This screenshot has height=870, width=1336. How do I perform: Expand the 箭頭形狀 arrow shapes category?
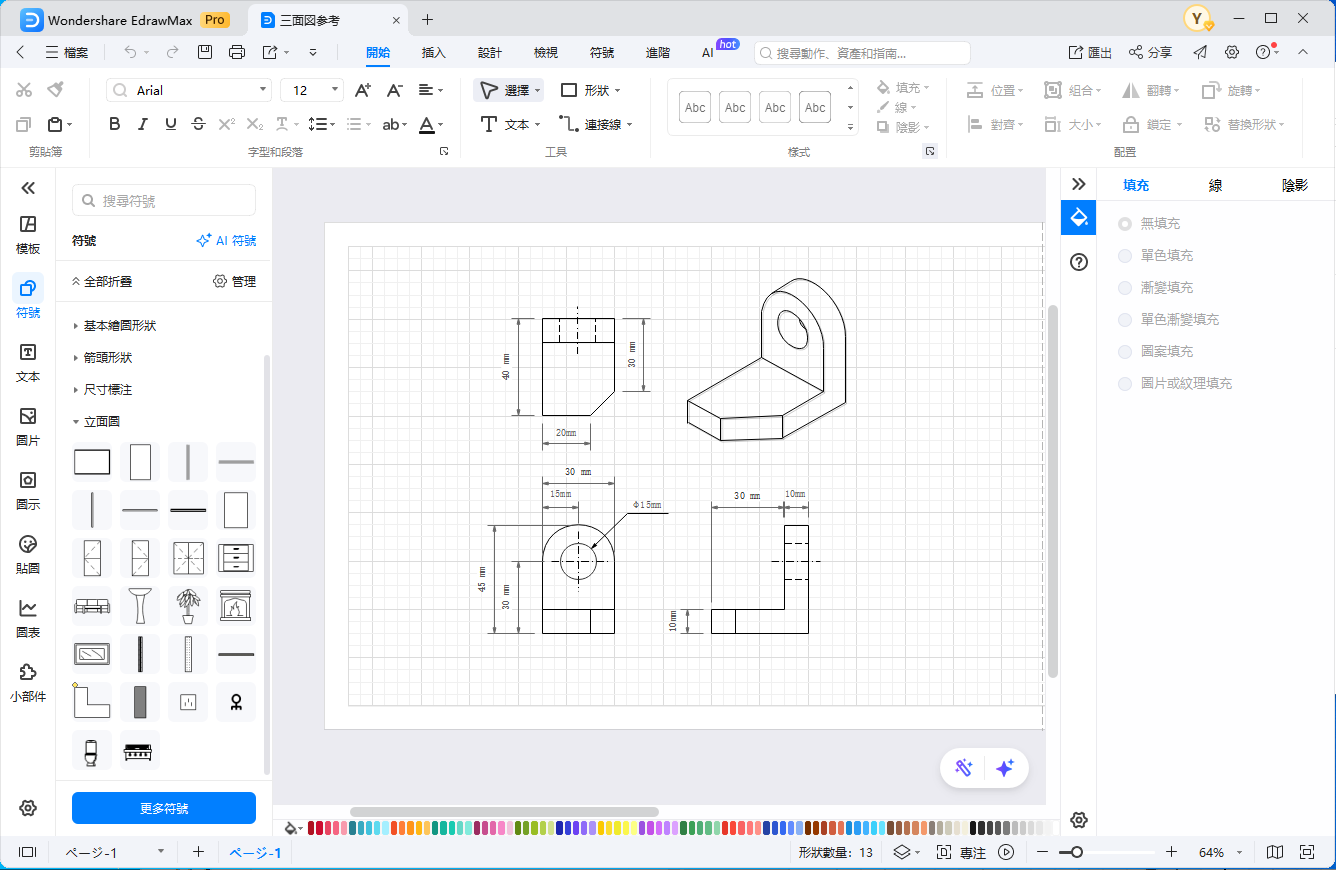(107, 358)
